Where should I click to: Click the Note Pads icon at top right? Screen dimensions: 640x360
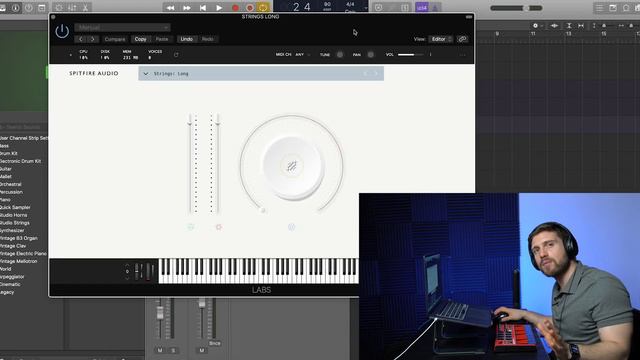pos(613,8)
